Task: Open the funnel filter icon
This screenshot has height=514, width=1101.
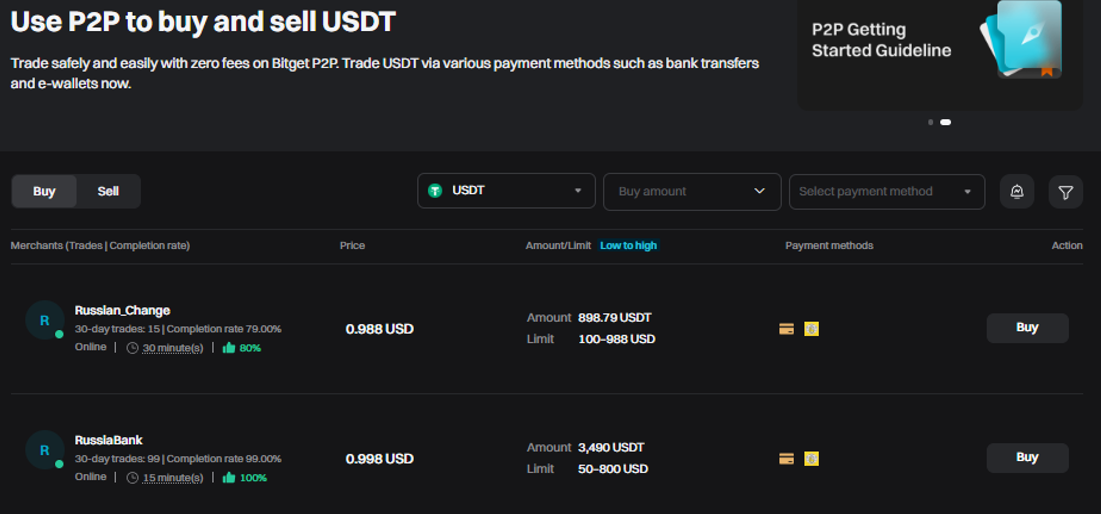Action: coord(1066,192)
